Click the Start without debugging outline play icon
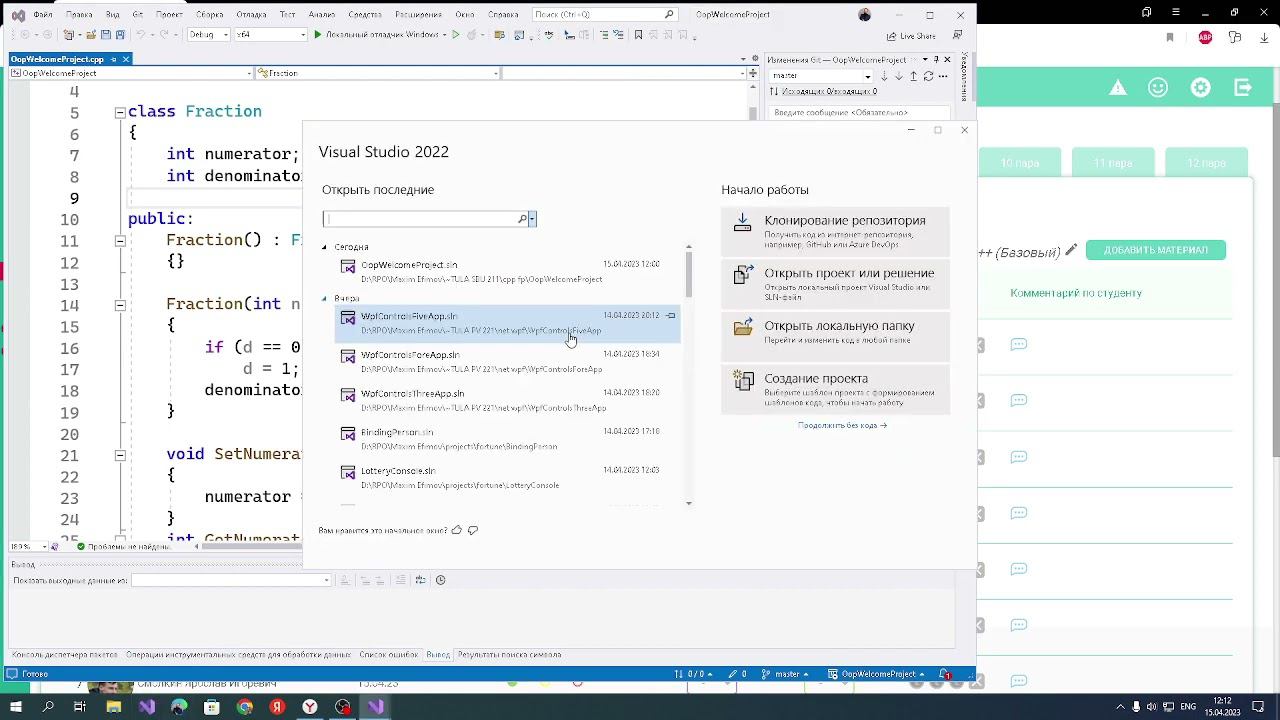1280x720 pixels. [456, 34]
